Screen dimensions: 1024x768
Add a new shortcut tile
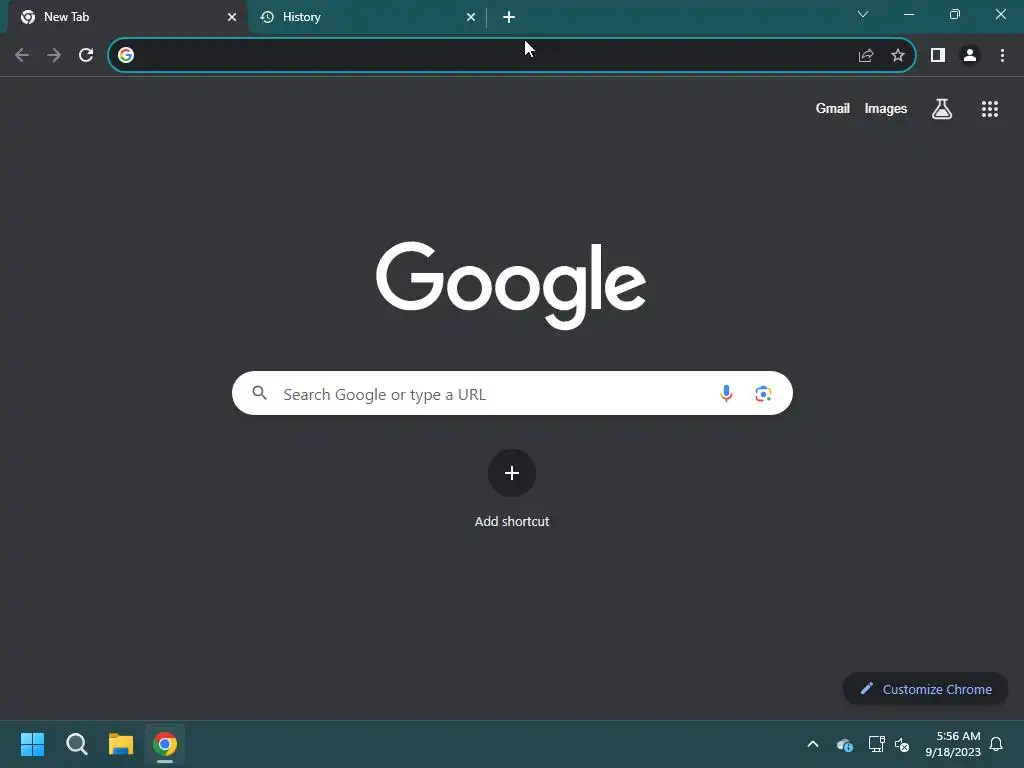[x=512, y=473]
